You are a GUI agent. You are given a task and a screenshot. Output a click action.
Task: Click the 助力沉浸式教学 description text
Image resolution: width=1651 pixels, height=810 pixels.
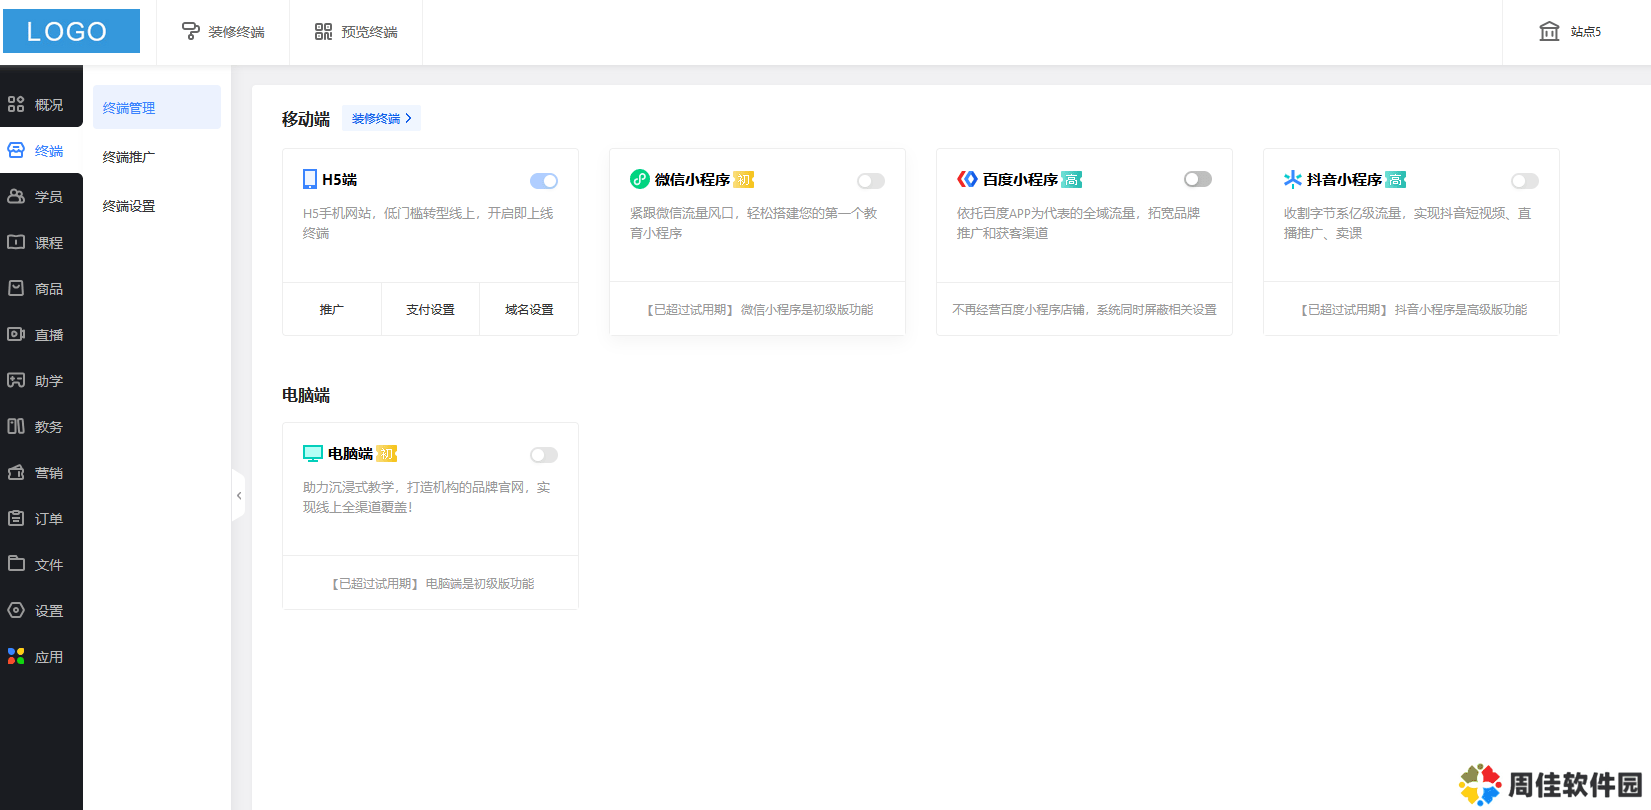(x=427, y=497)
